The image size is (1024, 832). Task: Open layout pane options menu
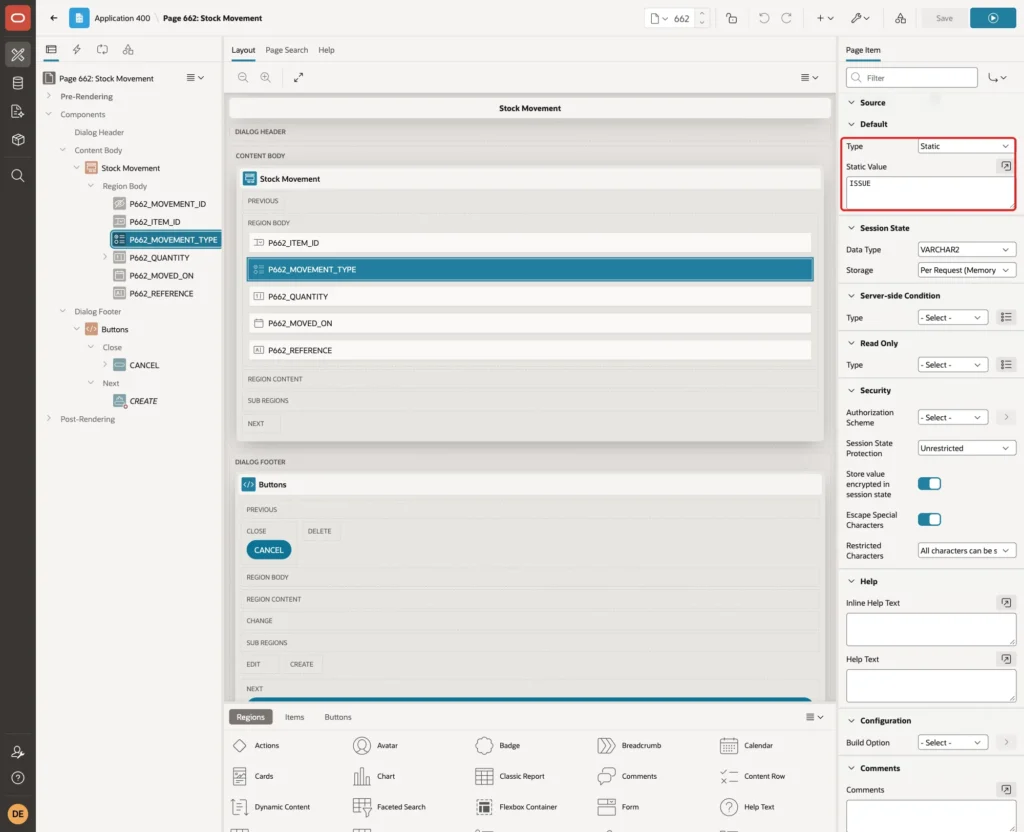click(x=809, y=77)
